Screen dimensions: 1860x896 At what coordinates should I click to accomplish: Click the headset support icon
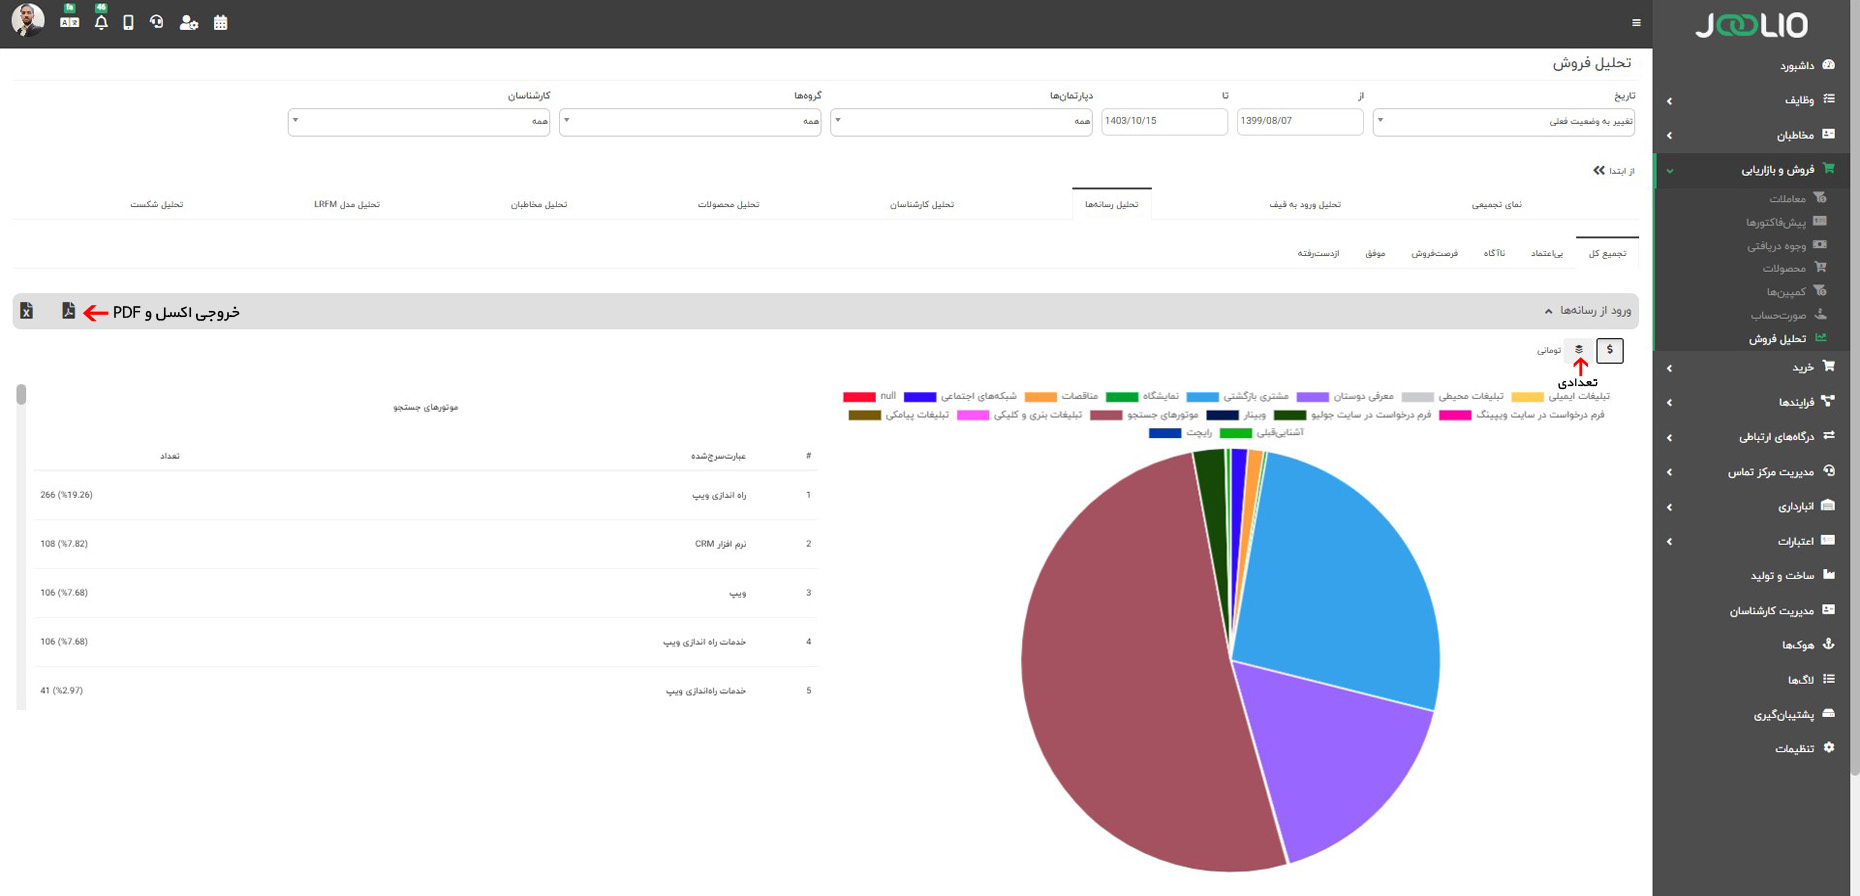[157, 22]
